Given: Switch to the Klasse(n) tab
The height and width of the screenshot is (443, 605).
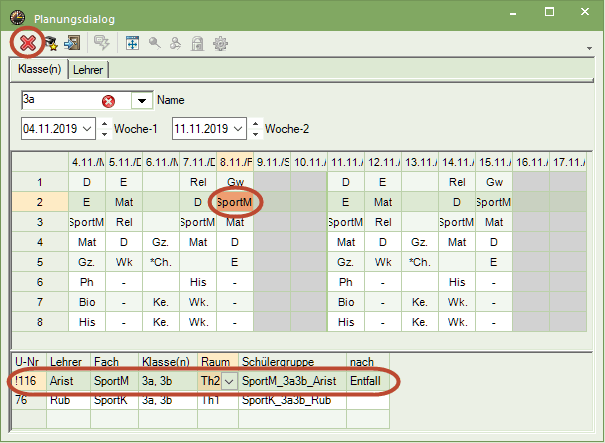Looking at the screenshot, I should [x=39, y=69].
